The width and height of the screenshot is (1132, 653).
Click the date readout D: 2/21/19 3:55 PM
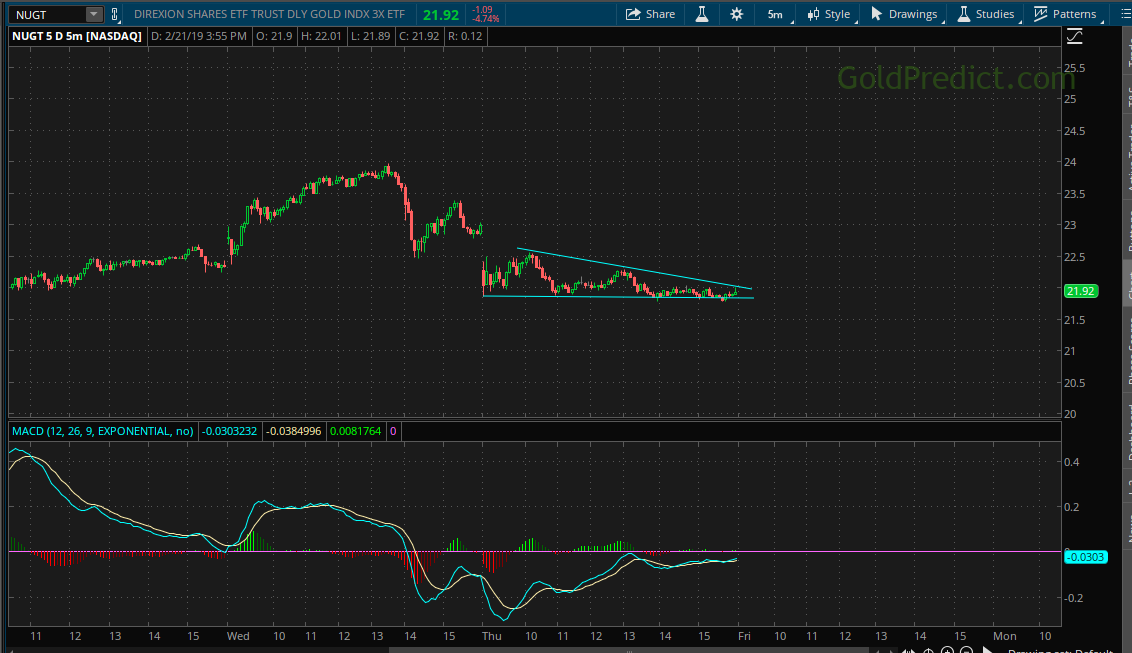click(199, 36)
